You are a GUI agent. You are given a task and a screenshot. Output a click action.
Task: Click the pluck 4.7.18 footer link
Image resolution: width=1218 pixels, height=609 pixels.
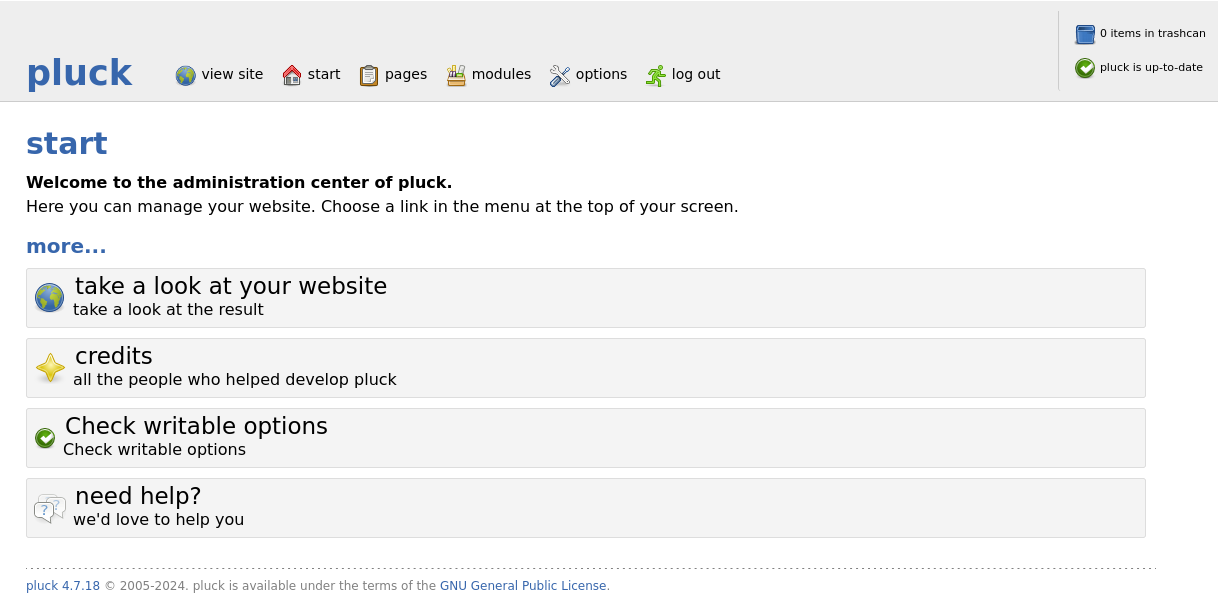click(63, 586)
